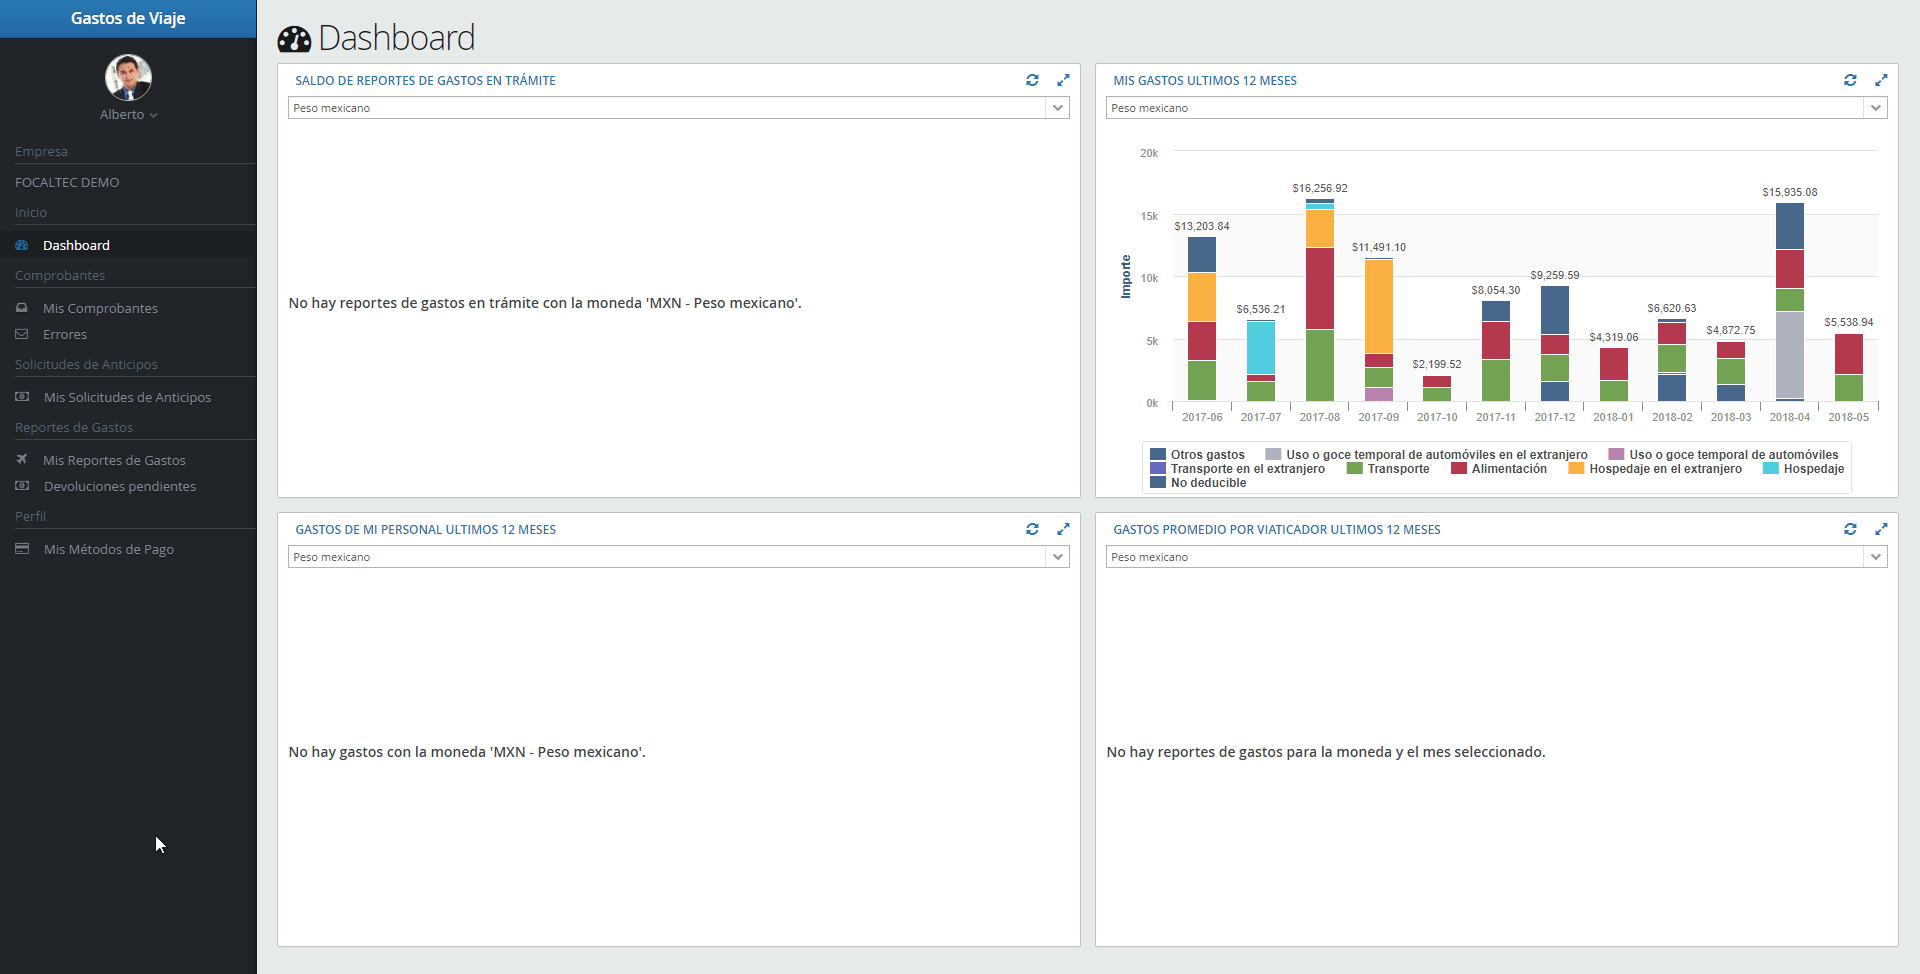Toggle Transporte series in chart legend
1920x974 pixels.
point(1389,469)
